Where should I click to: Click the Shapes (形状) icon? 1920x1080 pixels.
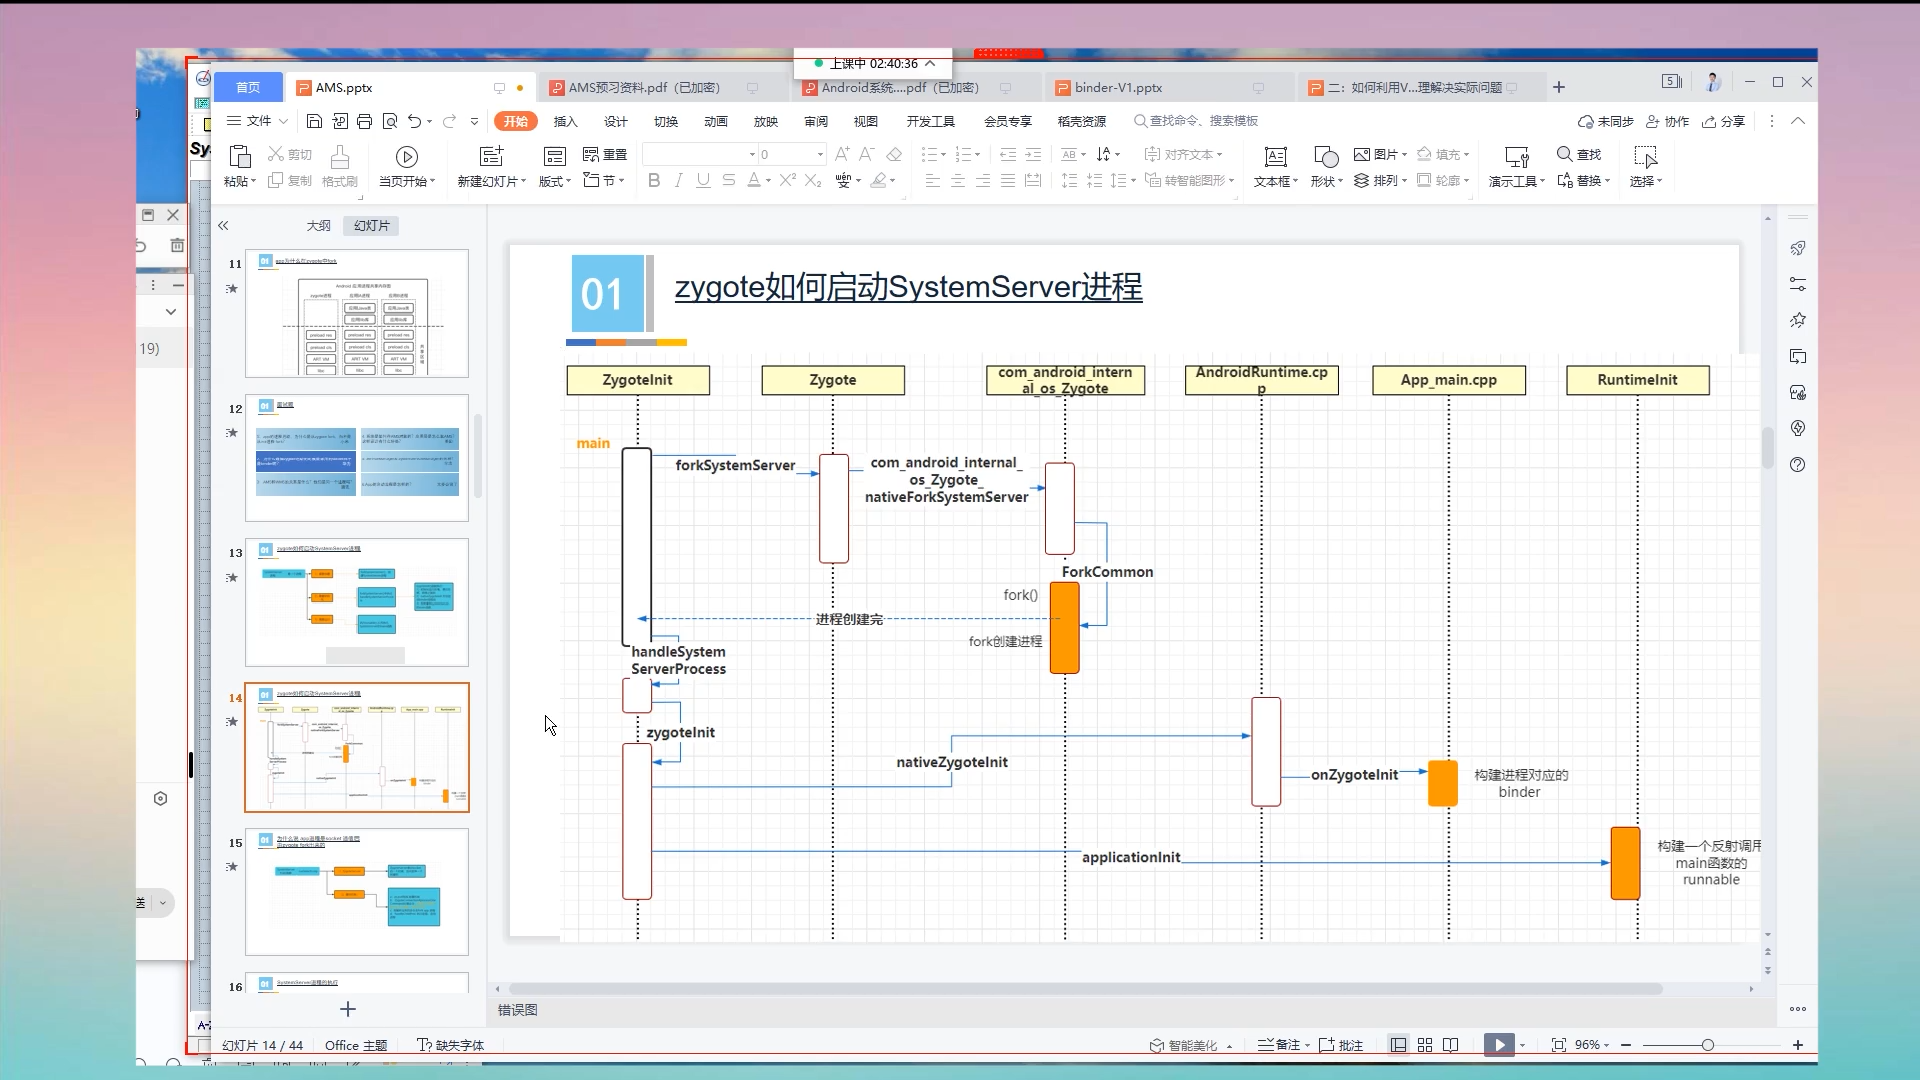pyautogui.click(x=1326, y=157)
